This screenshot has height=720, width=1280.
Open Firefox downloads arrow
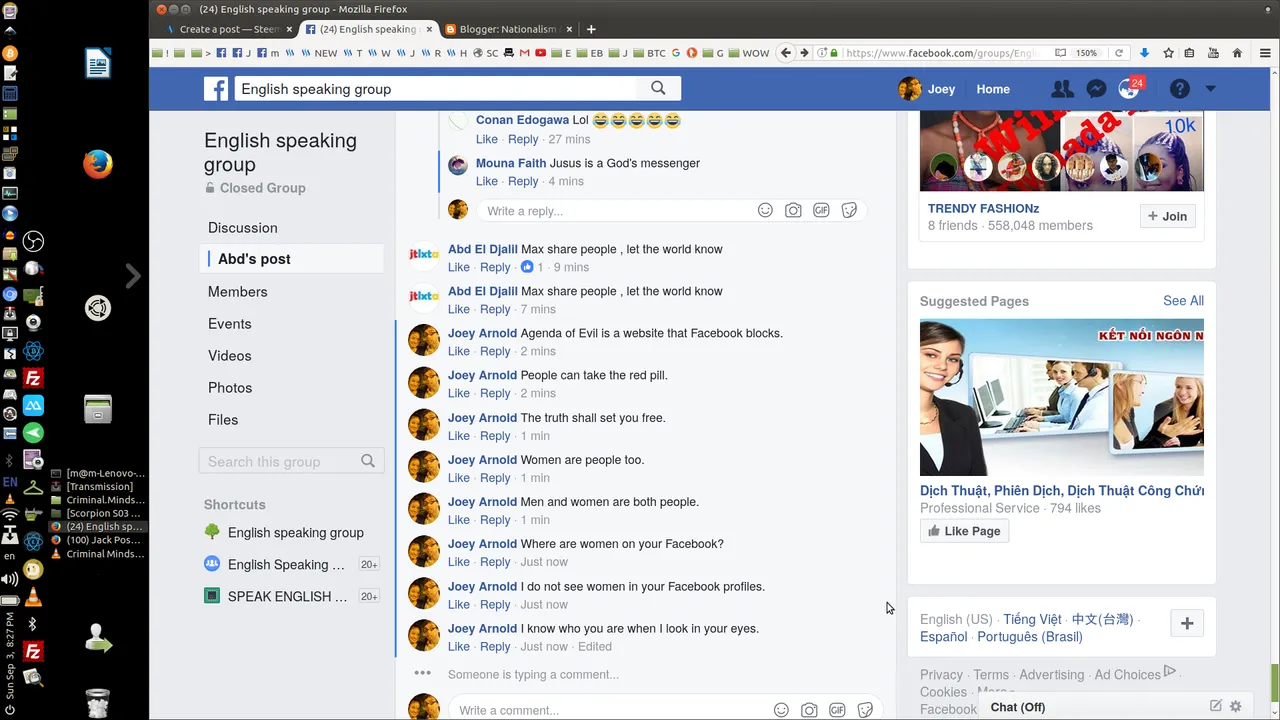pyautogui.click(x=1145, y=53)
